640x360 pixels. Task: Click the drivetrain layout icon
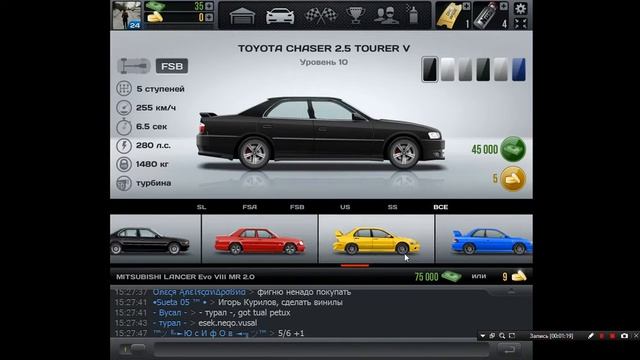(x=134, y=66)
